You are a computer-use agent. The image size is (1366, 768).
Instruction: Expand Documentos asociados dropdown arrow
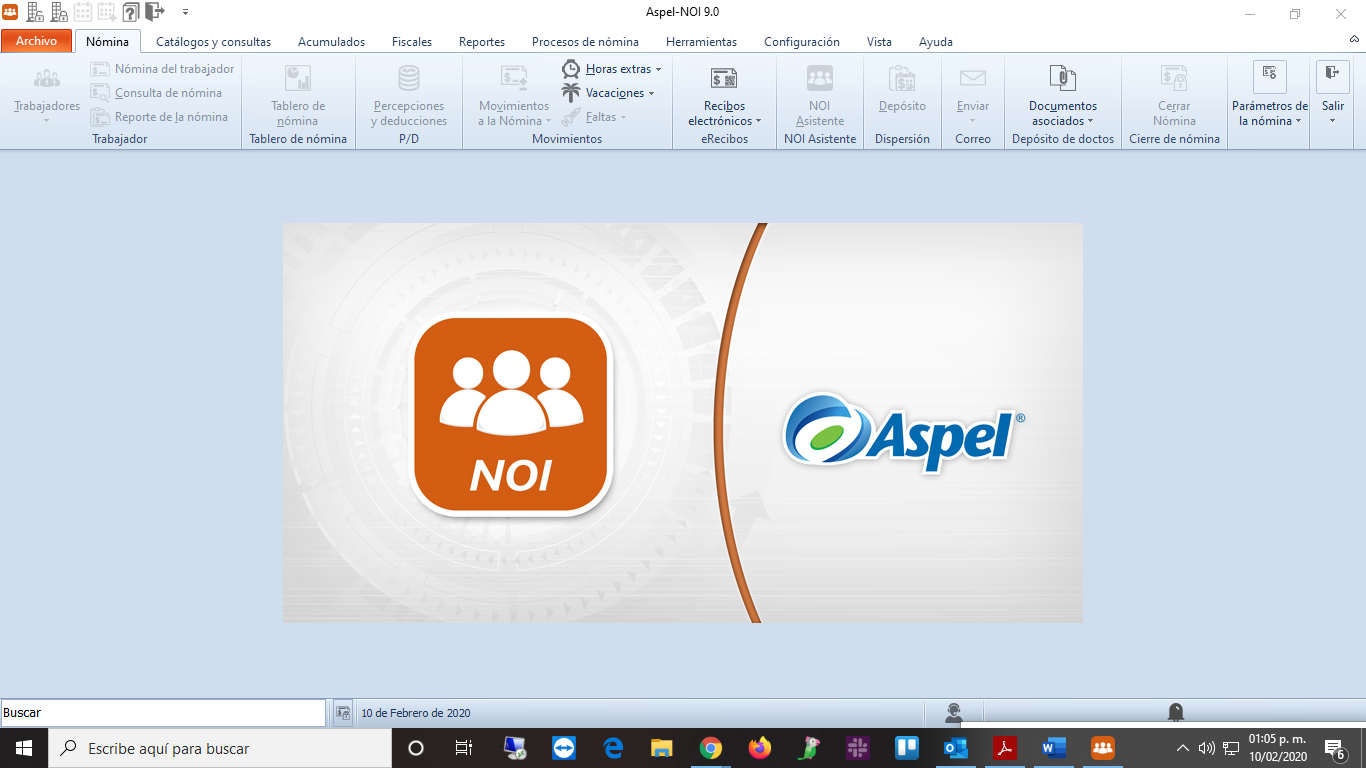[1090, 121]
